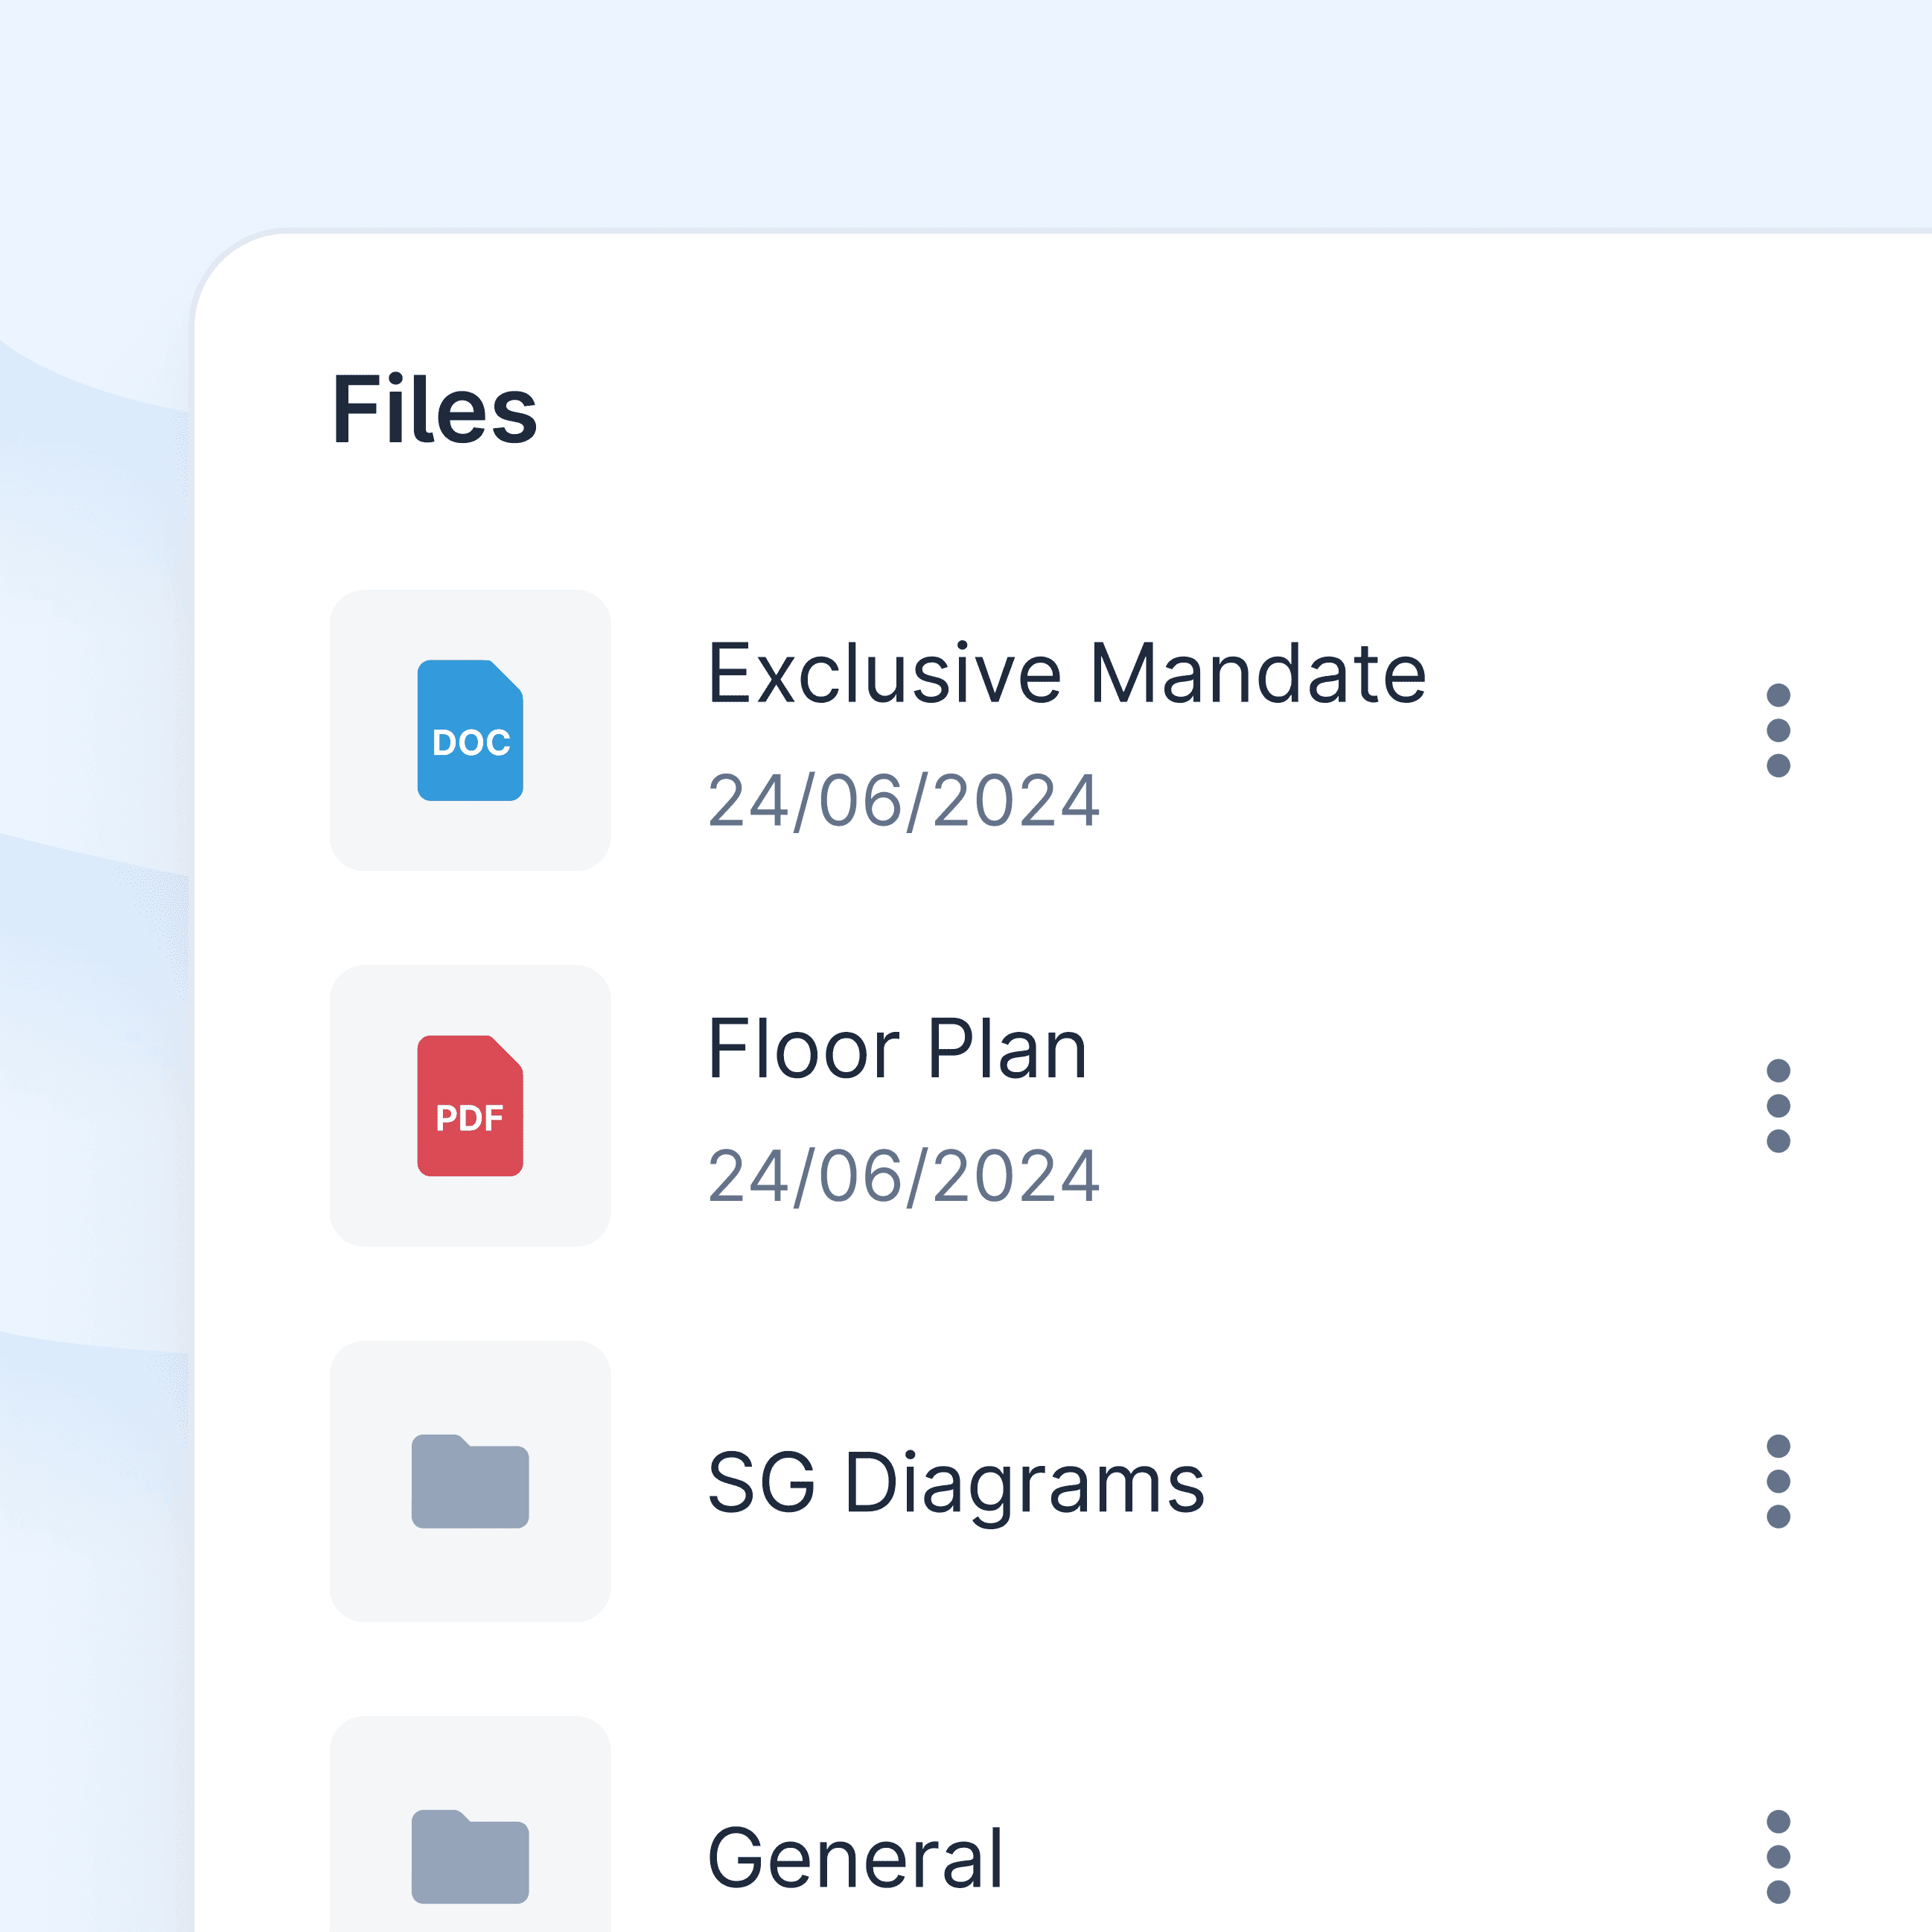The height and width of the screenshot is (1932, 1932).
Task: Click the SG Diagrams folder icon
Action: tap(470, 1481)
